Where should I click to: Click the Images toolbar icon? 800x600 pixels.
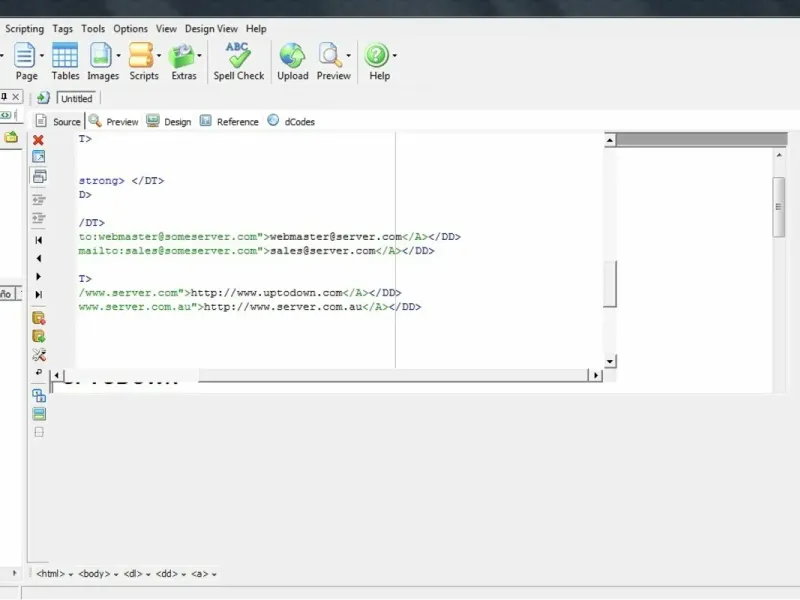[x=101, y=55]
